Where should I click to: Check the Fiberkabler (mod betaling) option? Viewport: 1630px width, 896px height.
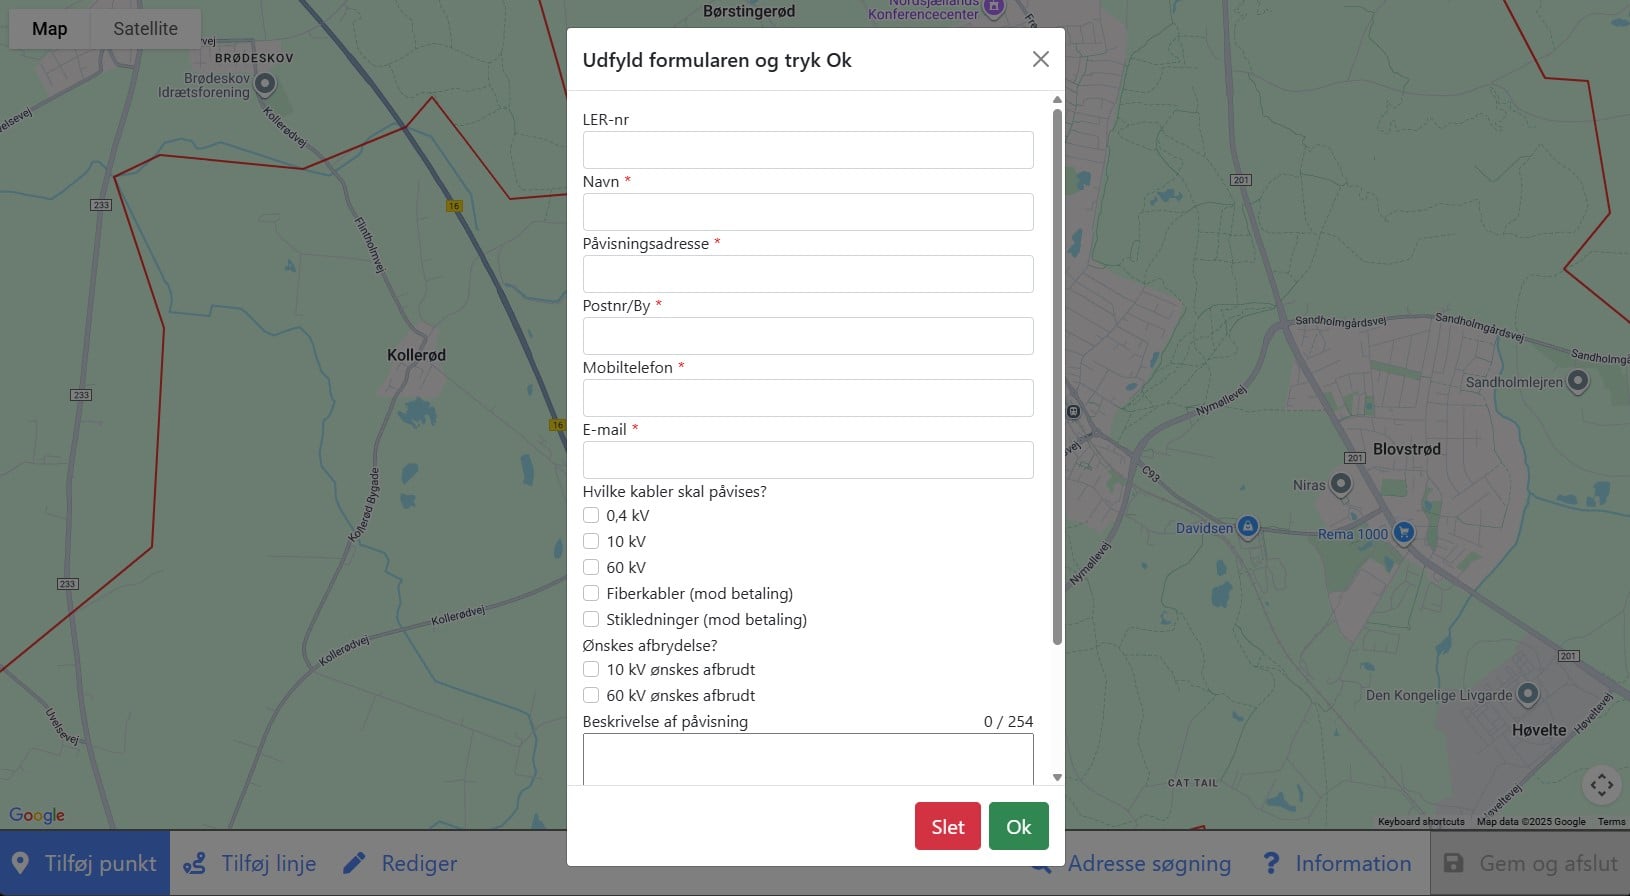(591, 594)
